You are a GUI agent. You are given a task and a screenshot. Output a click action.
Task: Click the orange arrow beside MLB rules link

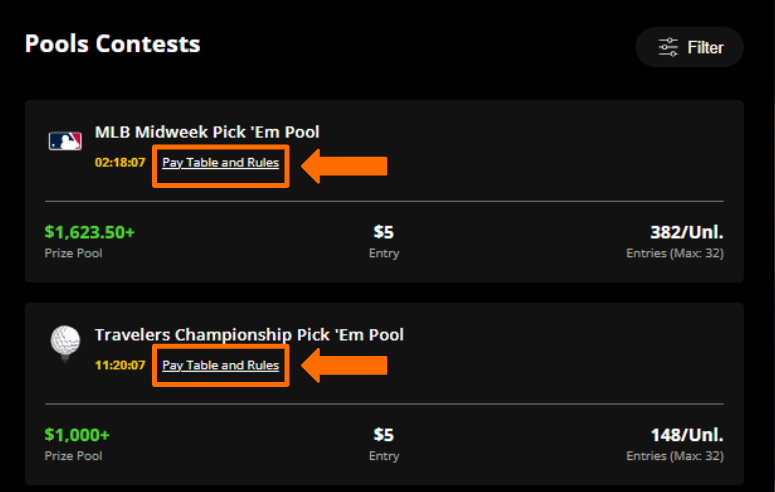[344, 166]
